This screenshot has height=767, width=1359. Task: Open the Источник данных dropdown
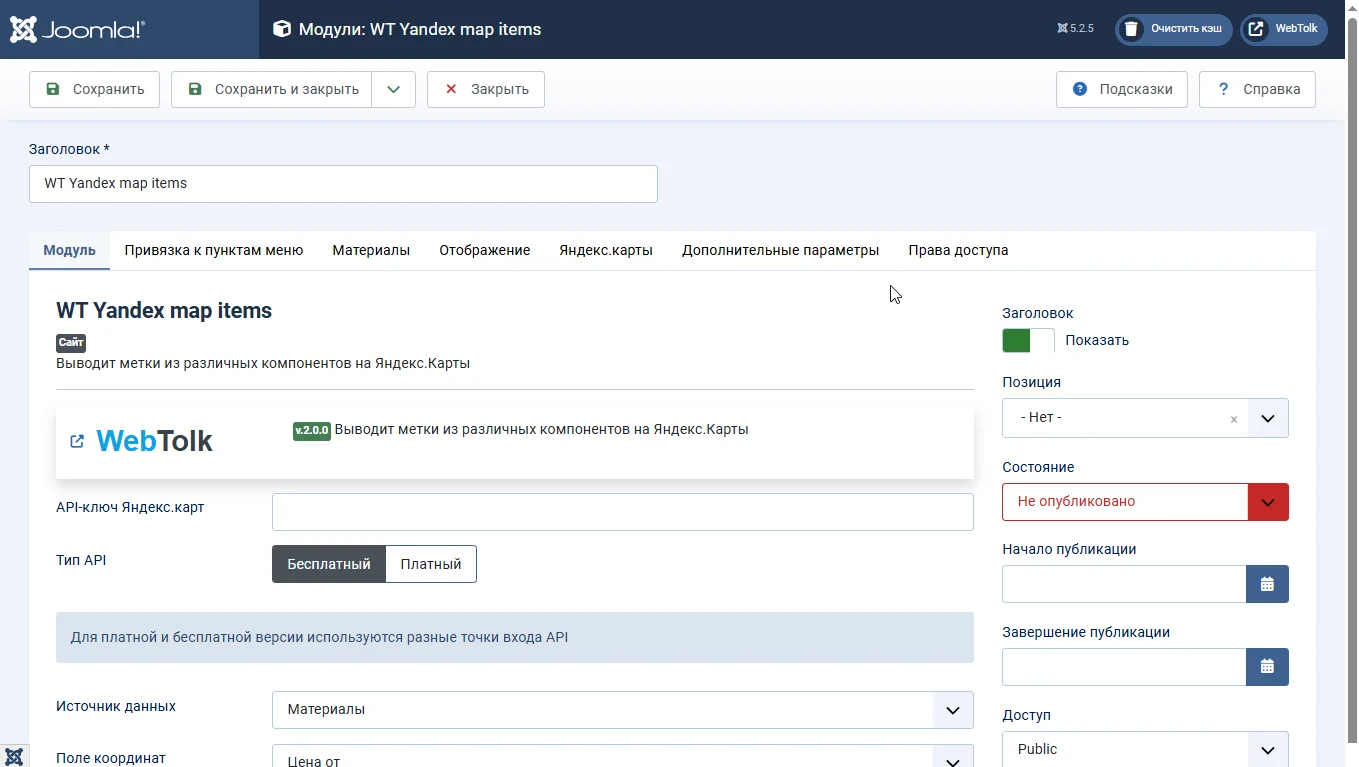coord(953,710)
